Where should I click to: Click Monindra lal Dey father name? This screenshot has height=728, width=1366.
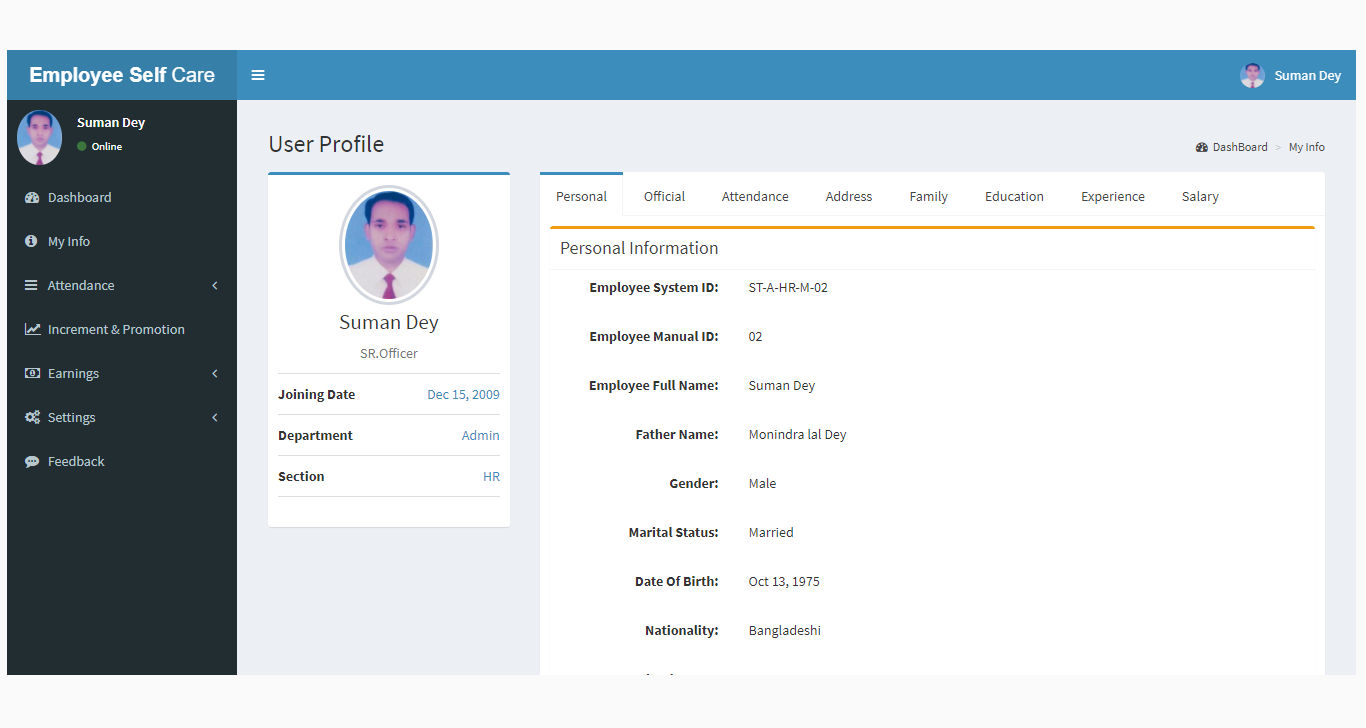click(797, 434)
